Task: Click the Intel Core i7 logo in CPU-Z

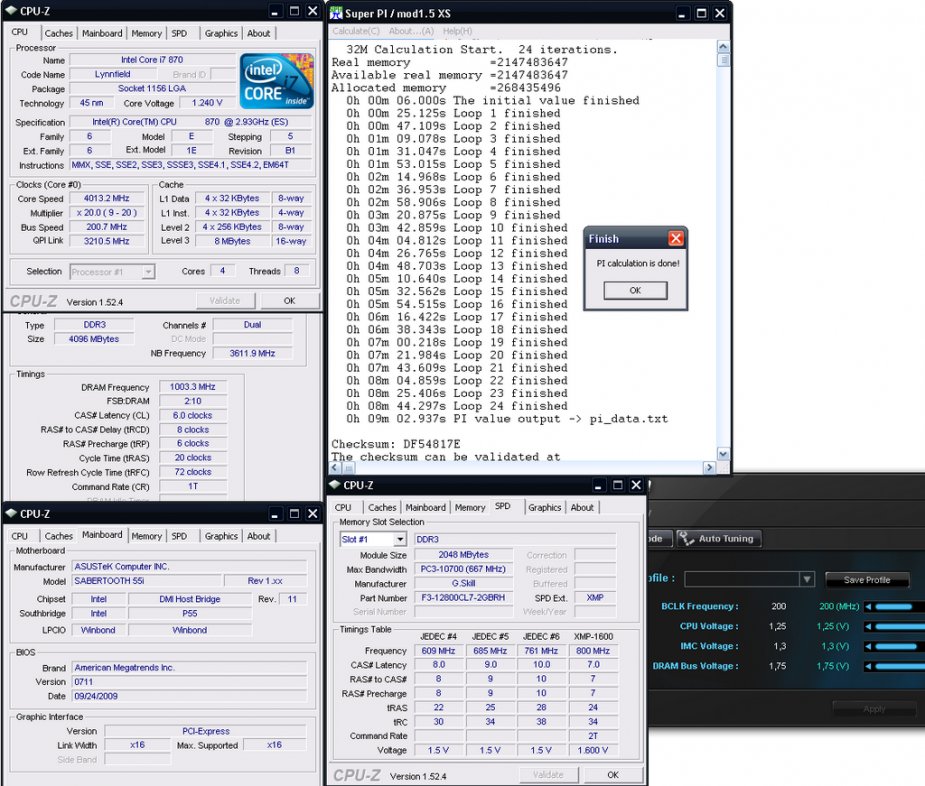Action: point(277,81)
